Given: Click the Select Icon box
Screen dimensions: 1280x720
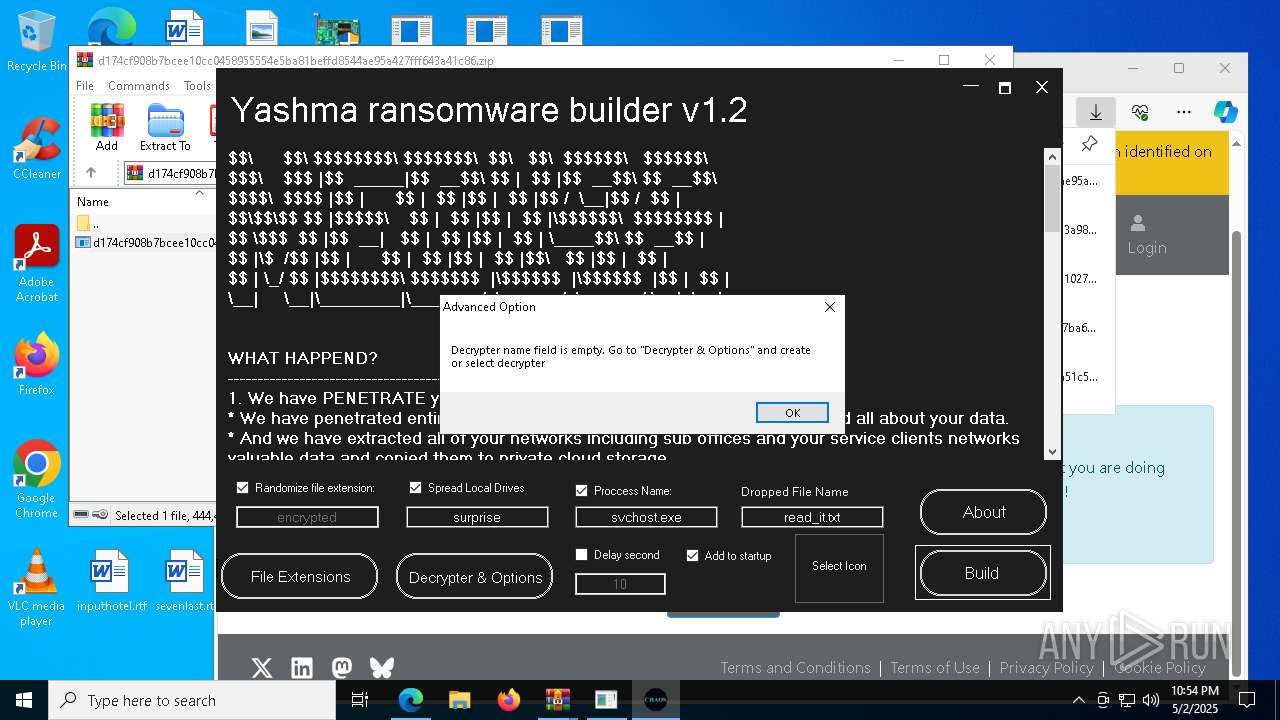Looking at the screenshot, I should point(839,567).
